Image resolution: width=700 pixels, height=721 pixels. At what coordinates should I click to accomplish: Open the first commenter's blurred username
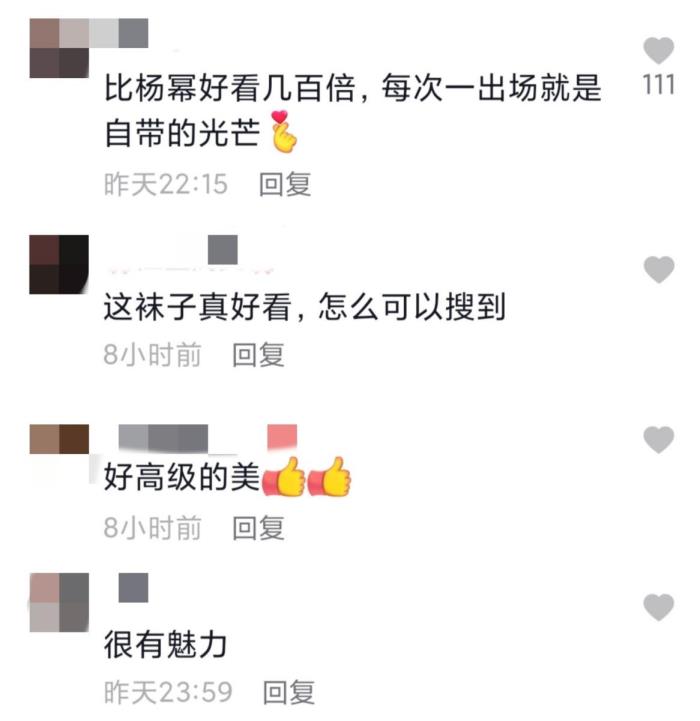coord(119,33)
